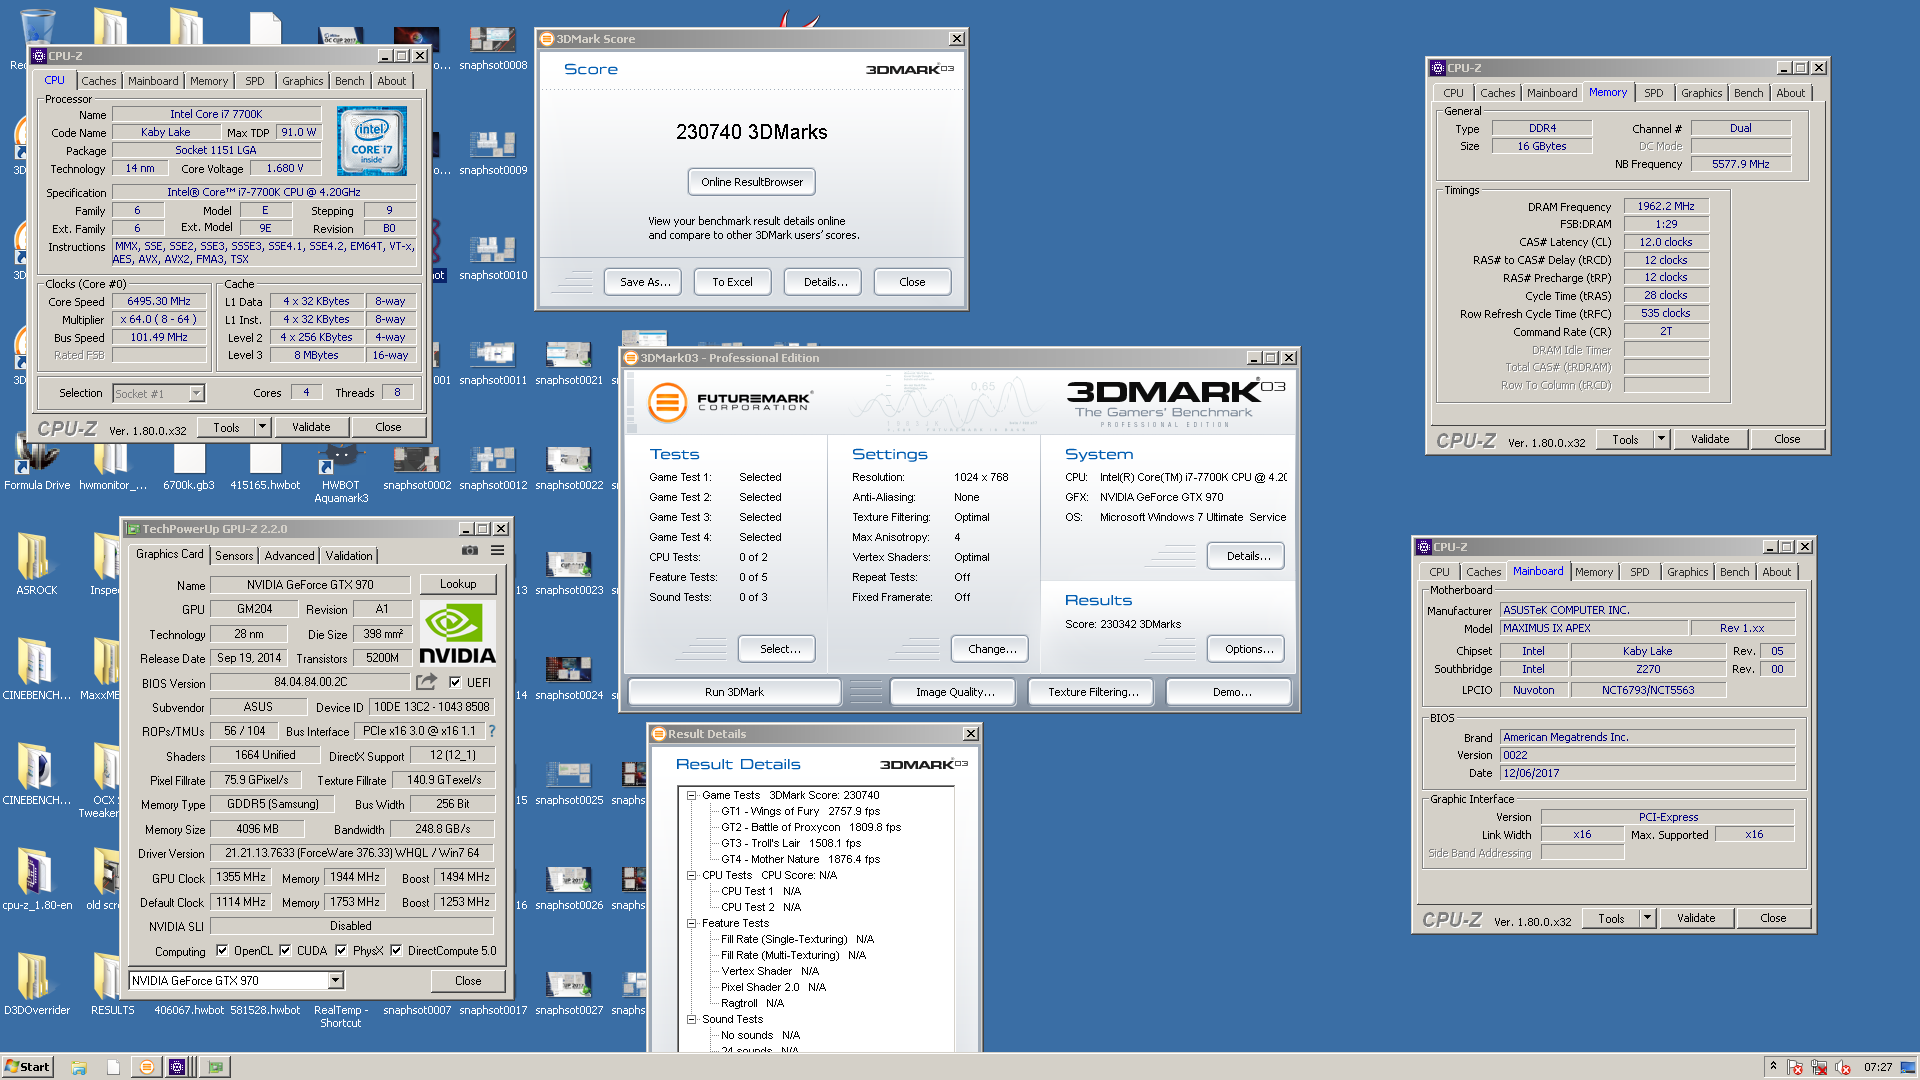The height and width of the screenshot is (1080, 1920).
Task: Open the ASROCK folder on desktop
Action: 37,565
